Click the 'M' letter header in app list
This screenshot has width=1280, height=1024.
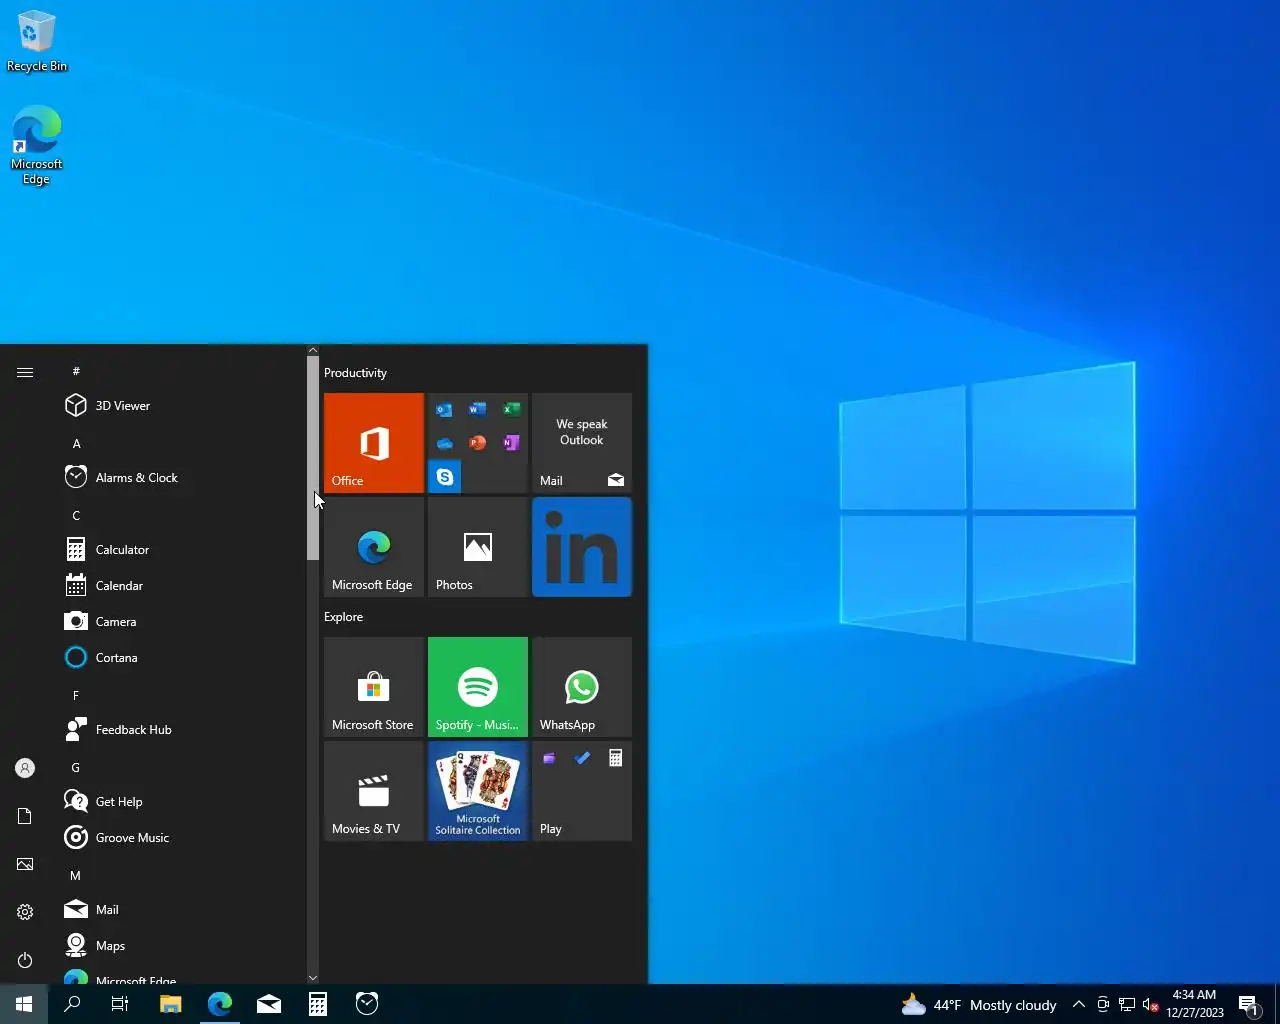[x=76, y=875]
